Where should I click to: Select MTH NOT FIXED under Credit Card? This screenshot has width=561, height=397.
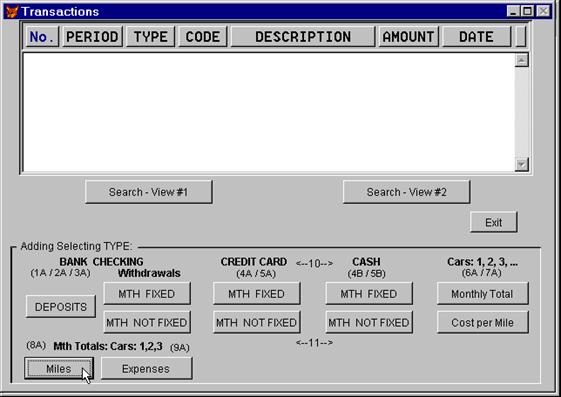pos(257,322)
